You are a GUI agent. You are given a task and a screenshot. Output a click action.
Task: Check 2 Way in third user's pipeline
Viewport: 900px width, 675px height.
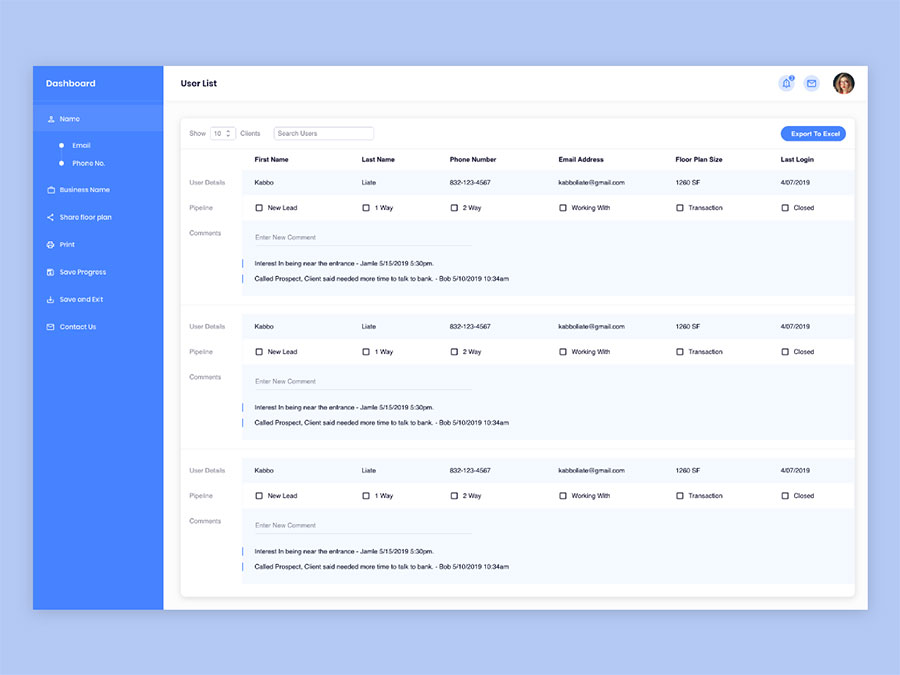454,496
